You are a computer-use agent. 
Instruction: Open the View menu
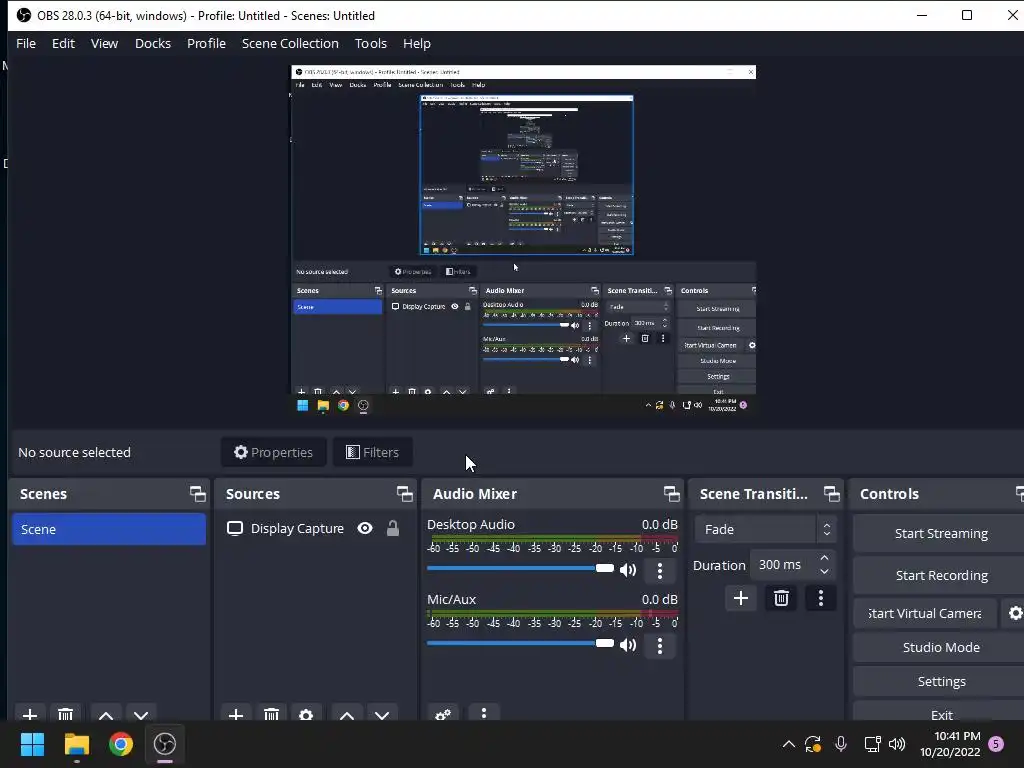click(x=104, y=43)
